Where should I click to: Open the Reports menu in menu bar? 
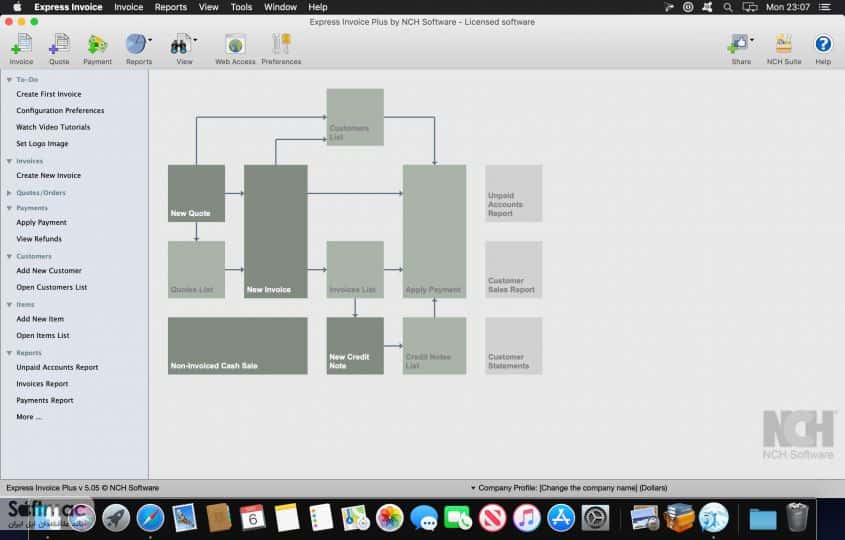[x=170, y=7]
